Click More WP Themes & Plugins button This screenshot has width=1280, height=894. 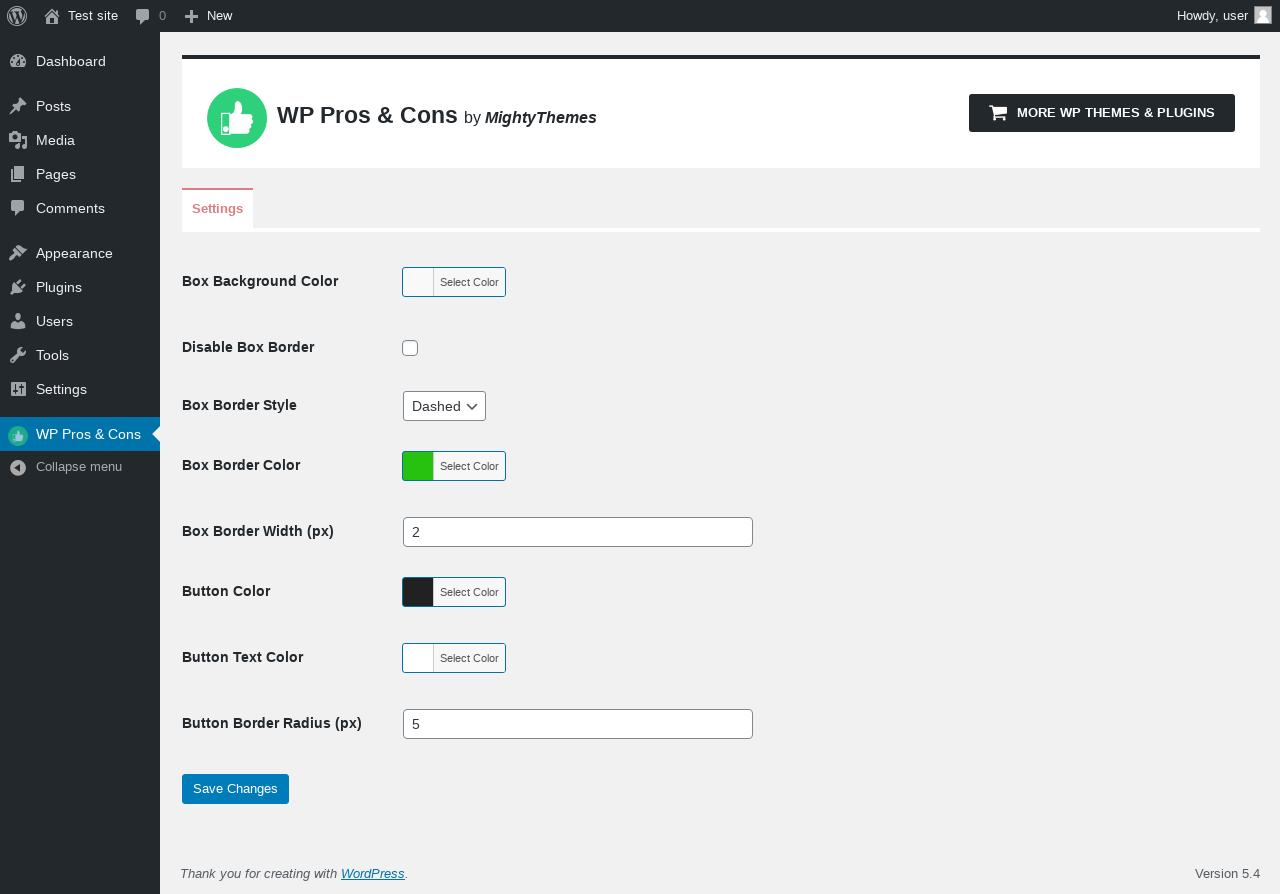click(x=1102, y=113)
